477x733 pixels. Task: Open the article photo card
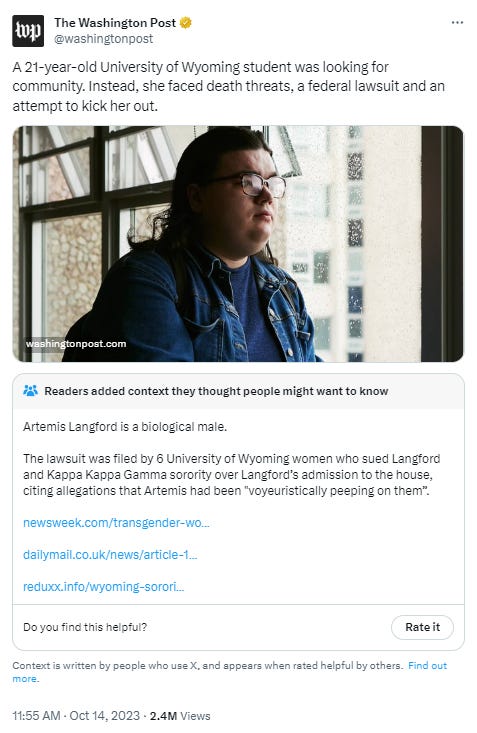pos(238,244)
